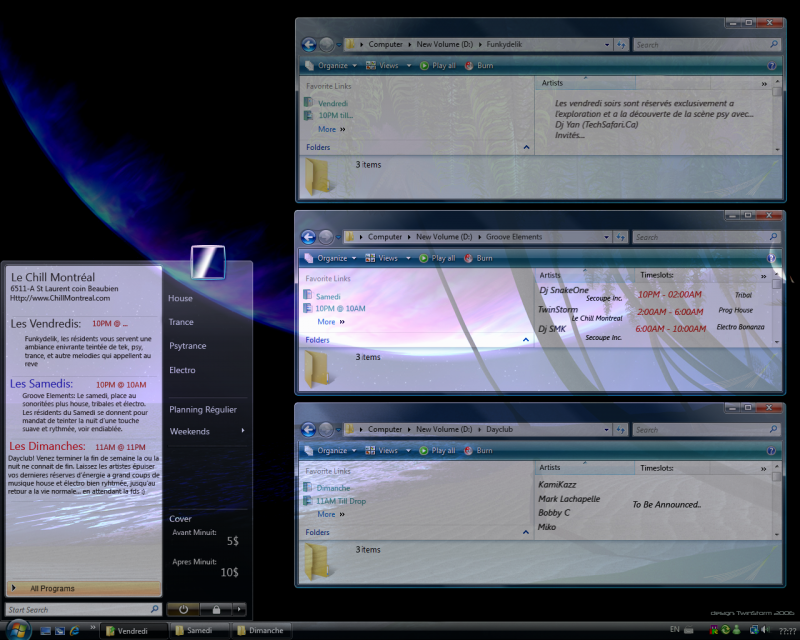This screenshot has height=640, width=800.
Task: Click the power button in the Start menu
Action: tap(183, 609)
